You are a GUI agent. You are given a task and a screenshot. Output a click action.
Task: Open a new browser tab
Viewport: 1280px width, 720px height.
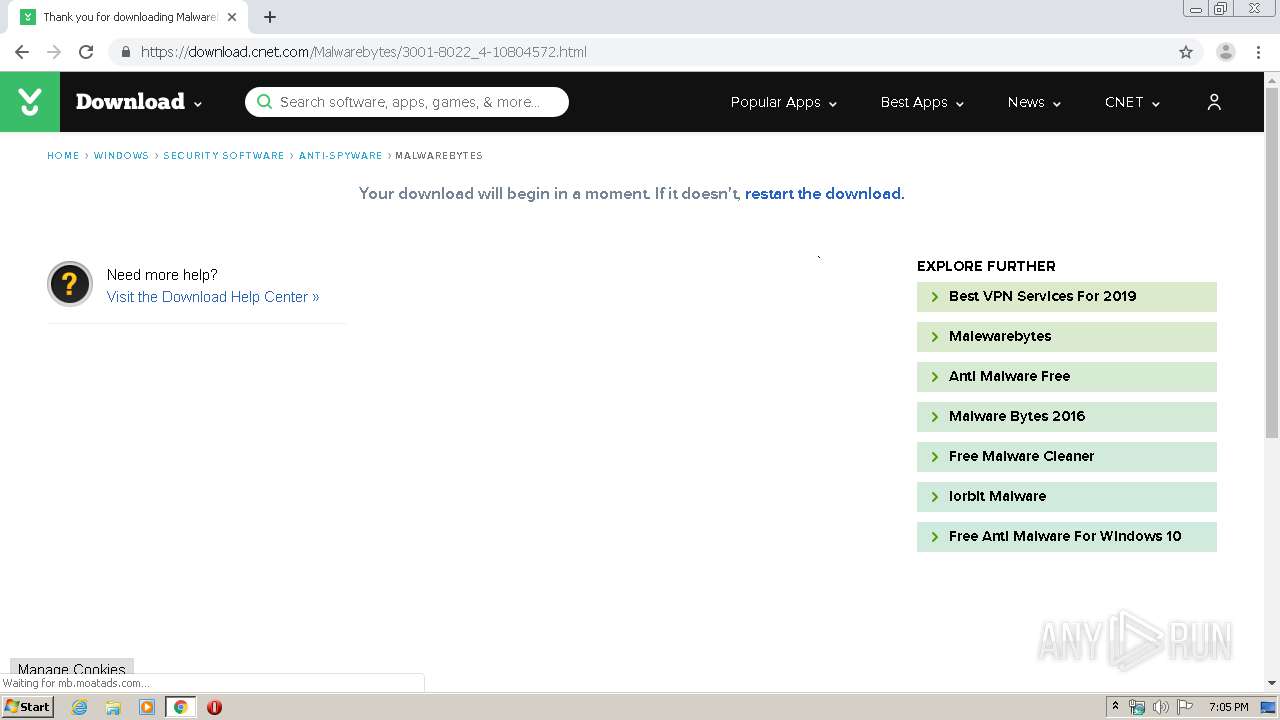click(270, 17)
